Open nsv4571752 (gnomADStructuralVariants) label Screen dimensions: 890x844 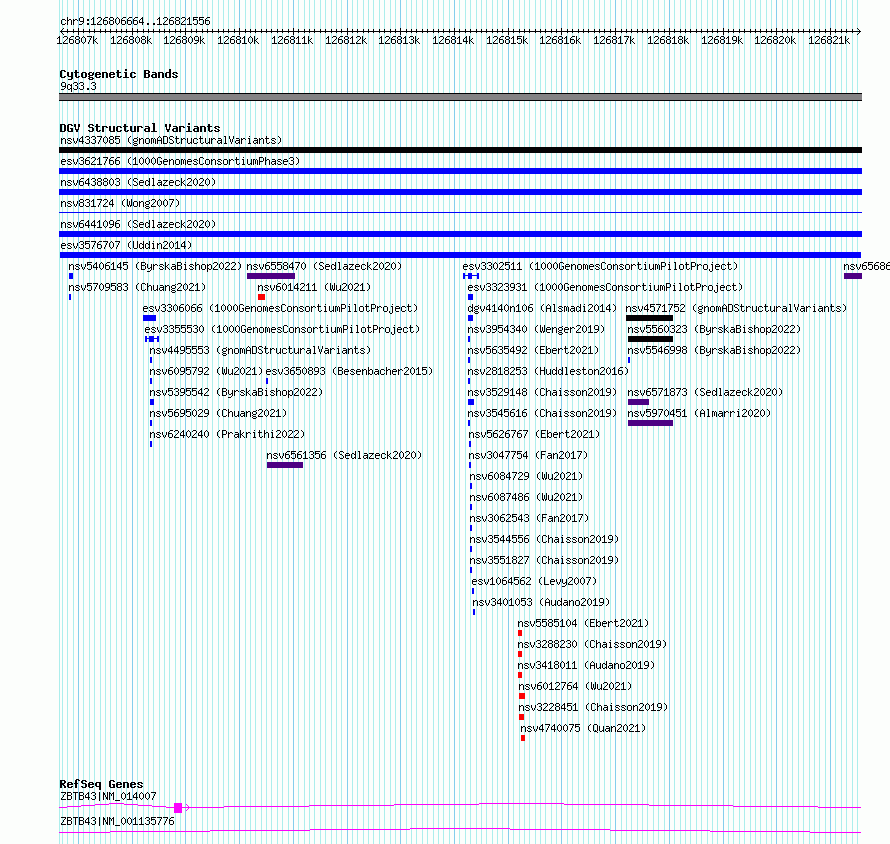(736, 308)
